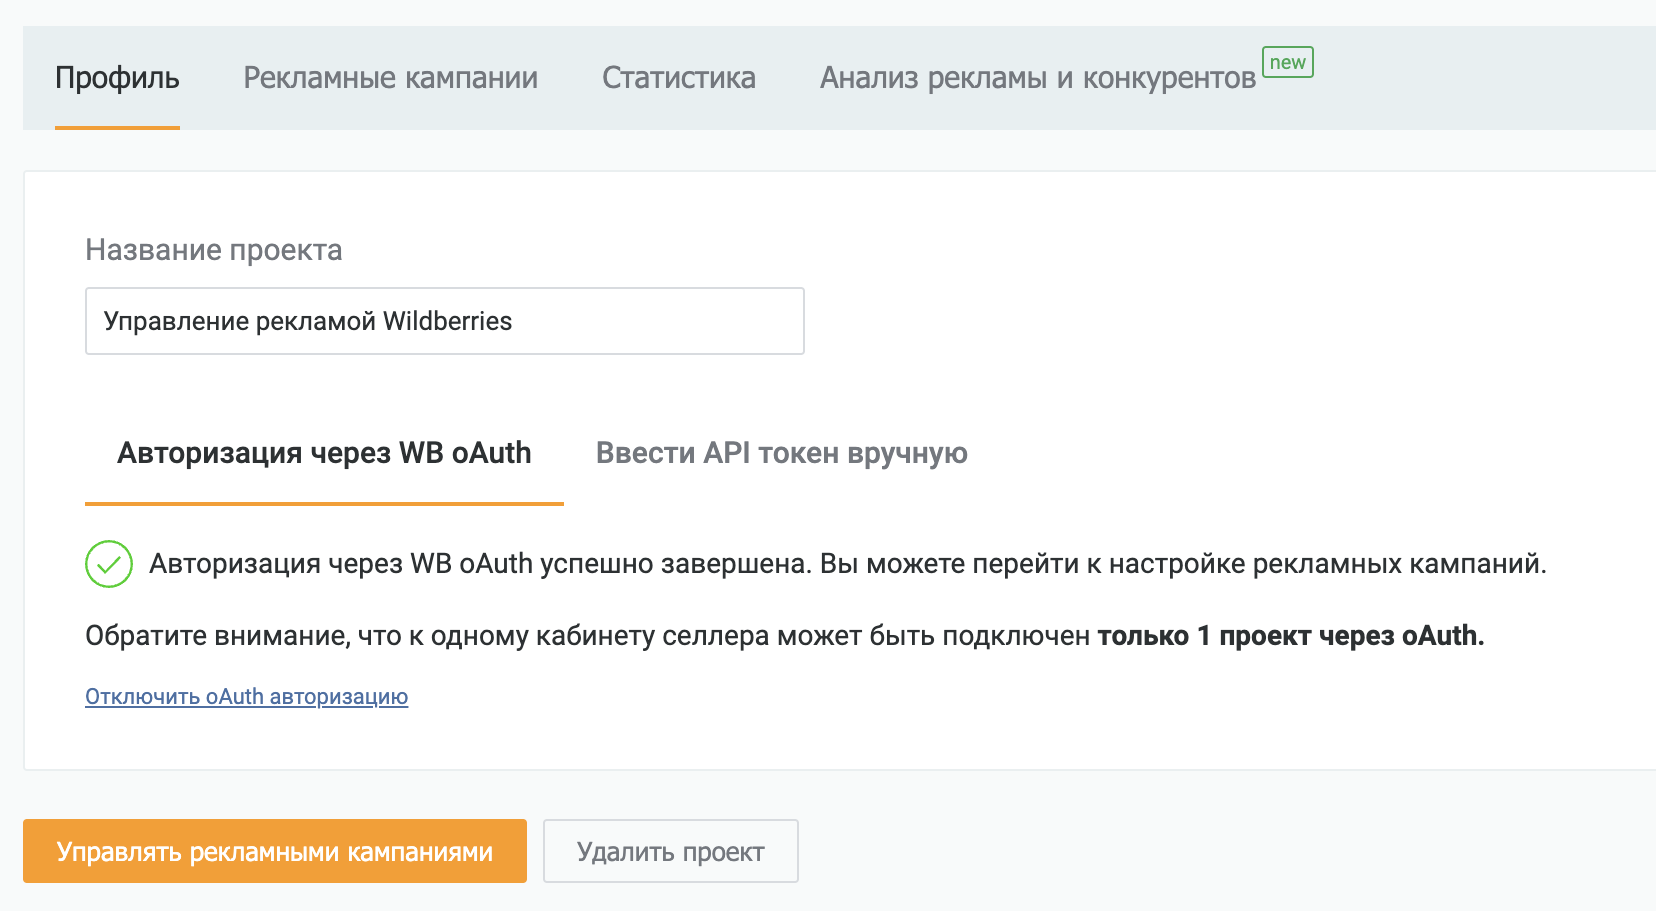Switch to Ввести API токен вручную tab
This screenshot has height=911, width=1656.
point(782,453)
